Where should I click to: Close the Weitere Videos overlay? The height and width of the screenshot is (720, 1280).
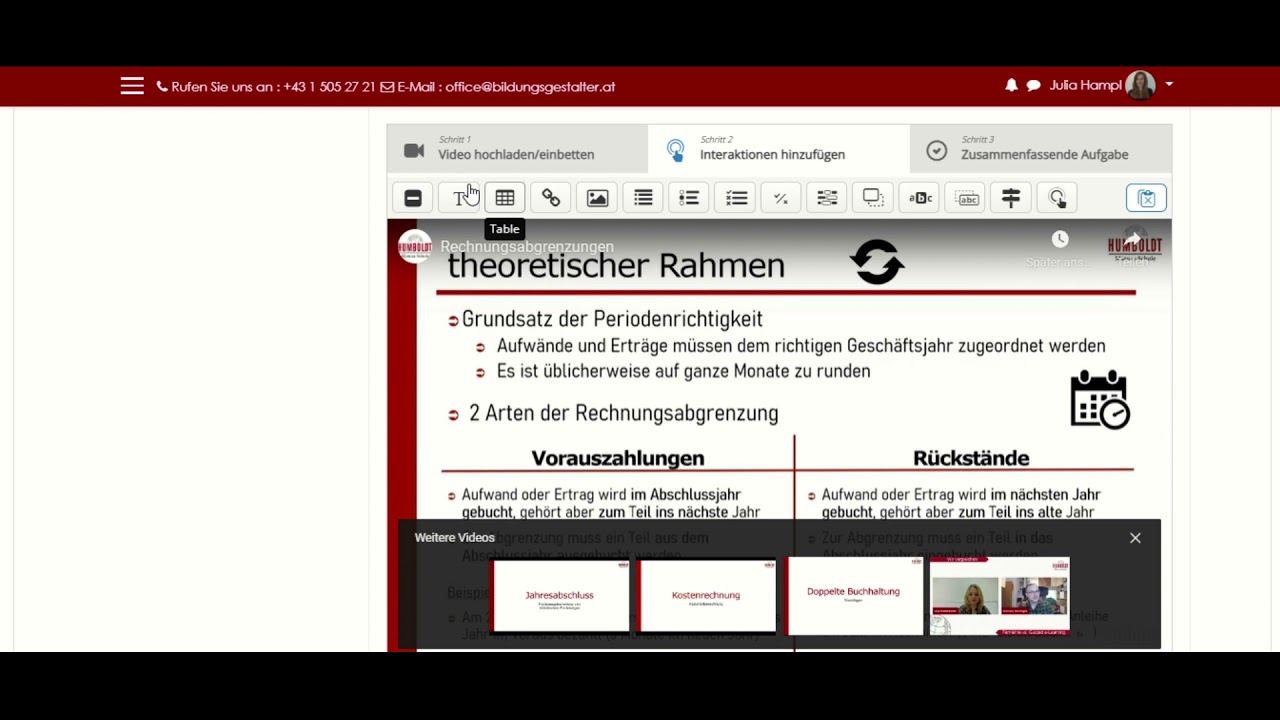click(x=1135, y=538)
